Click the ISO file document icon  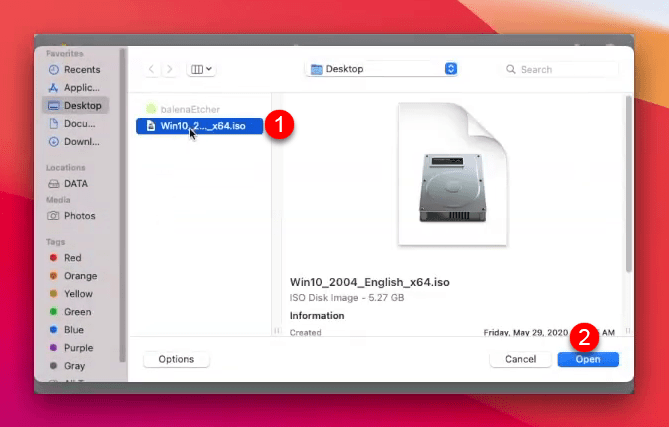point(151,126)
